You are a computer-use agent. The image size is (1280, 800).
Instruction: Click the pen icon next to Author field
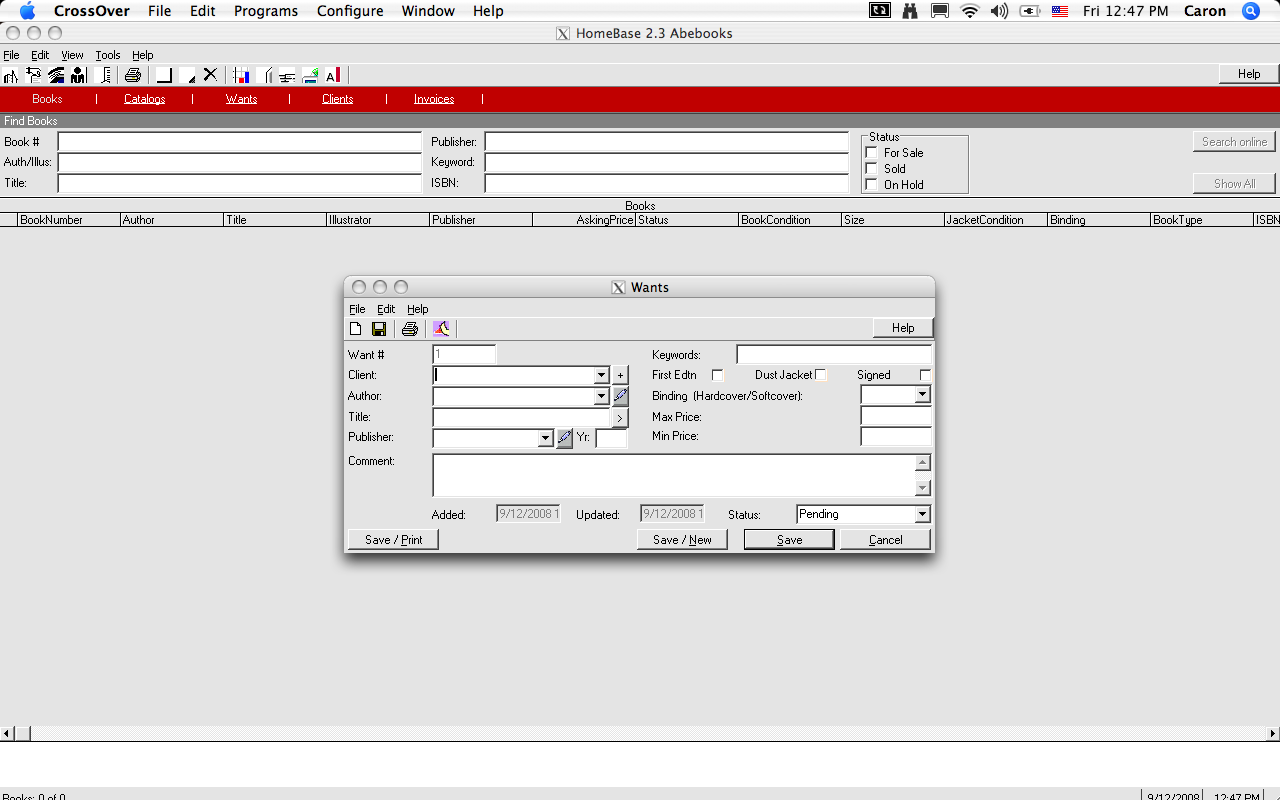(x=620, y=396)
